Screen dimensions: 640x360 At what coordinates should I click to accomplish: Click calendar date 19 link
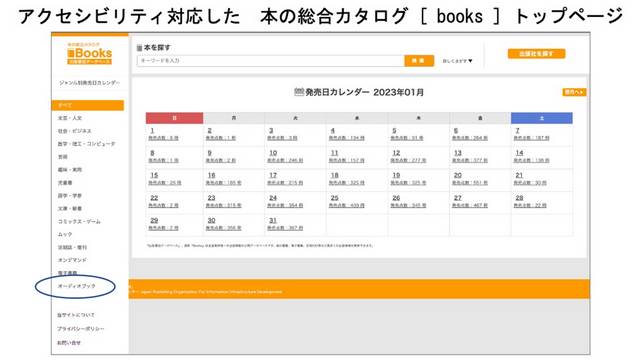tap(396, 176)
